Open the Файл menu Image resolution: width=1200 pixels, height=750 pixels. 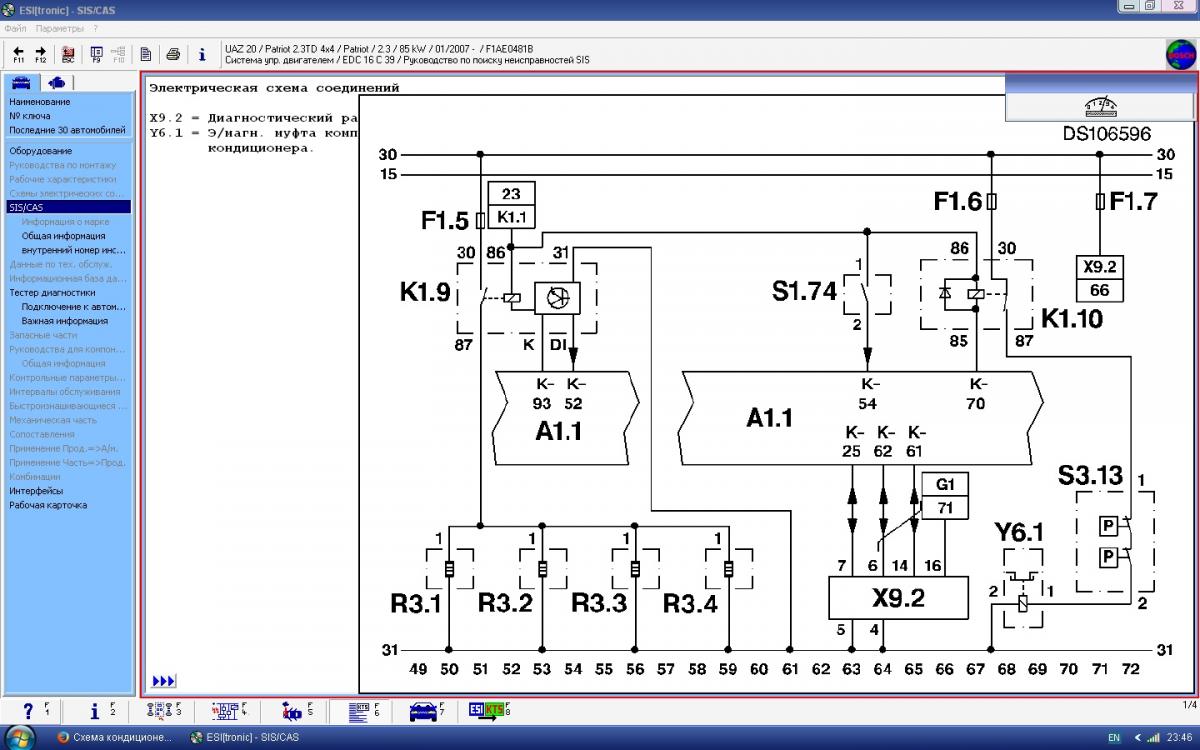click(x=15, y=28)
